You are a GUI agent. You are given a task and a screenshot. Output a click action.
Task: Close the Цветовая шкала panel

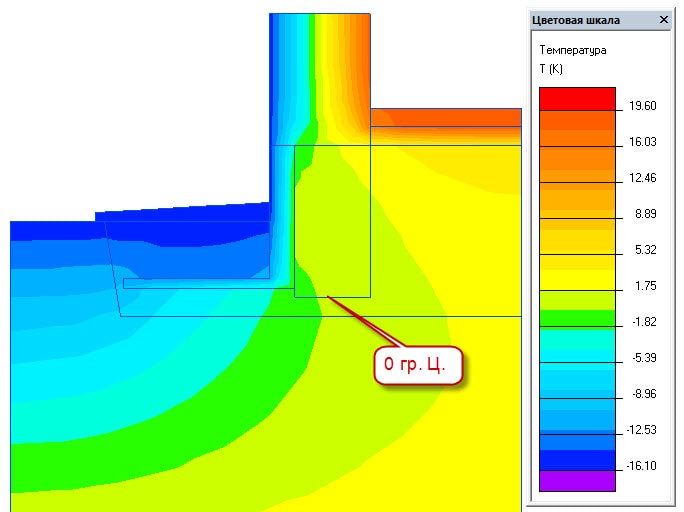click(x=664, y=20)
